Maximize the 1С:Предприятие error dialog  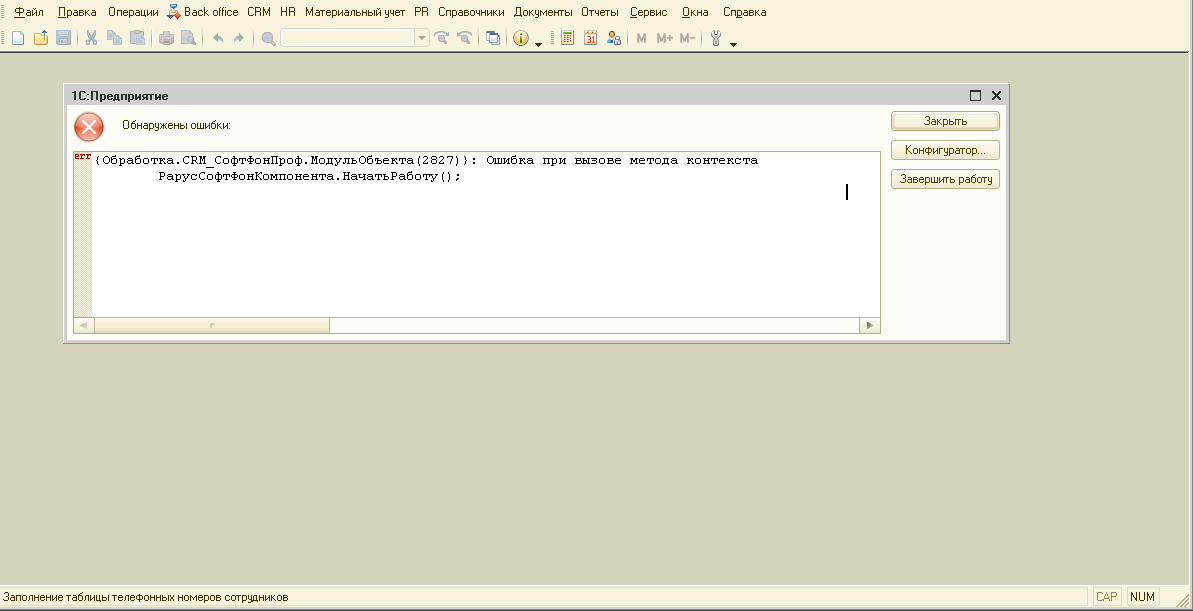[975, 95]
